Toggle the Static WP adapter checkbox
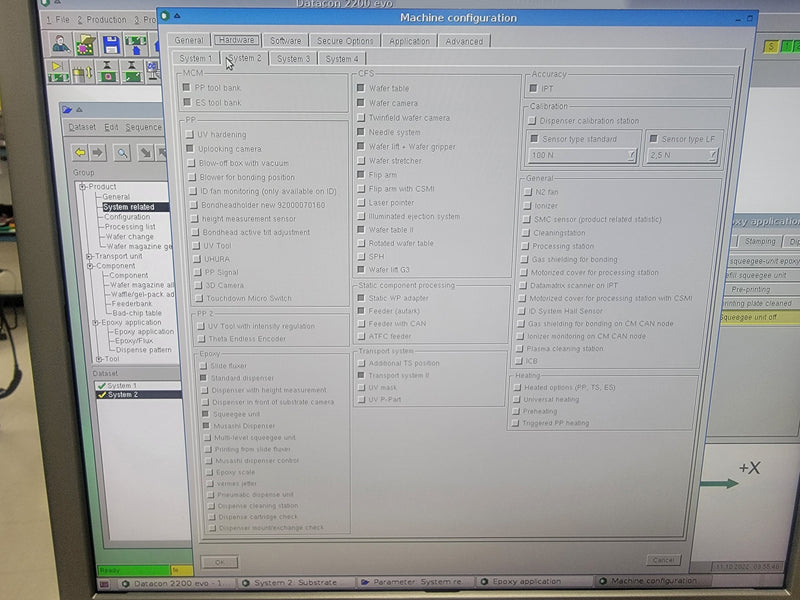Screen dimensions: 800x600 pyautogui.click(x=361, y=298)
